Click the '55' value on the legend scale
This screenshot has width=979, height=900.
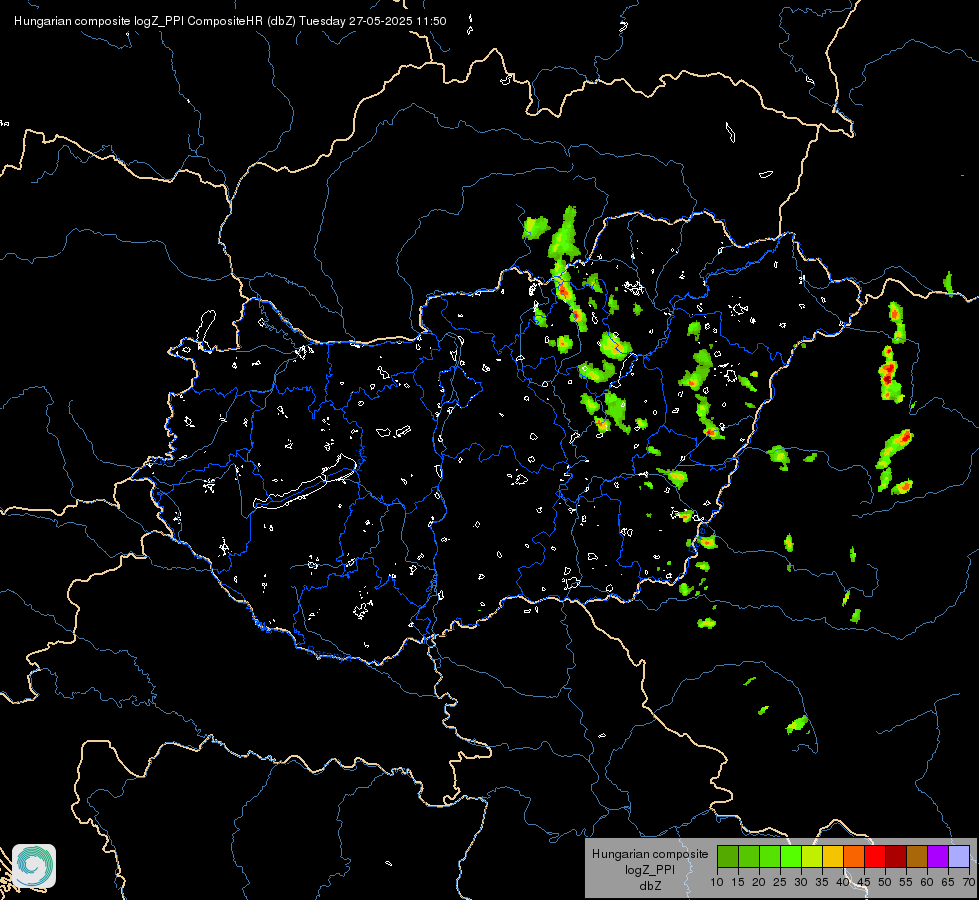[906, 882]
